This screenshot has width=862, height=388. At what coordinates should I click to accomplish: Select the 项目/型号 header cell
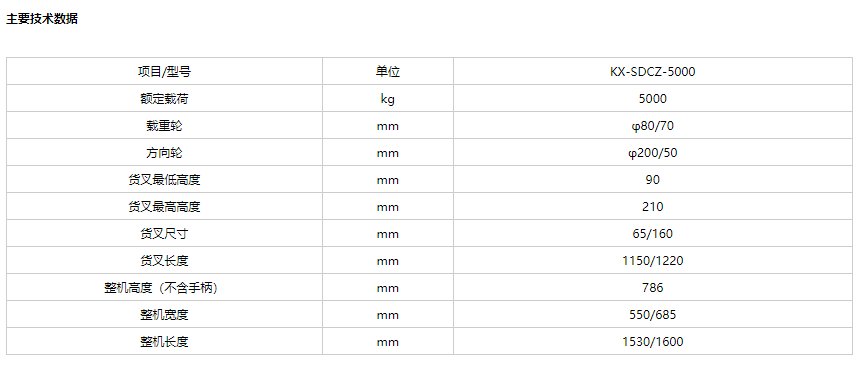point(164,71)
